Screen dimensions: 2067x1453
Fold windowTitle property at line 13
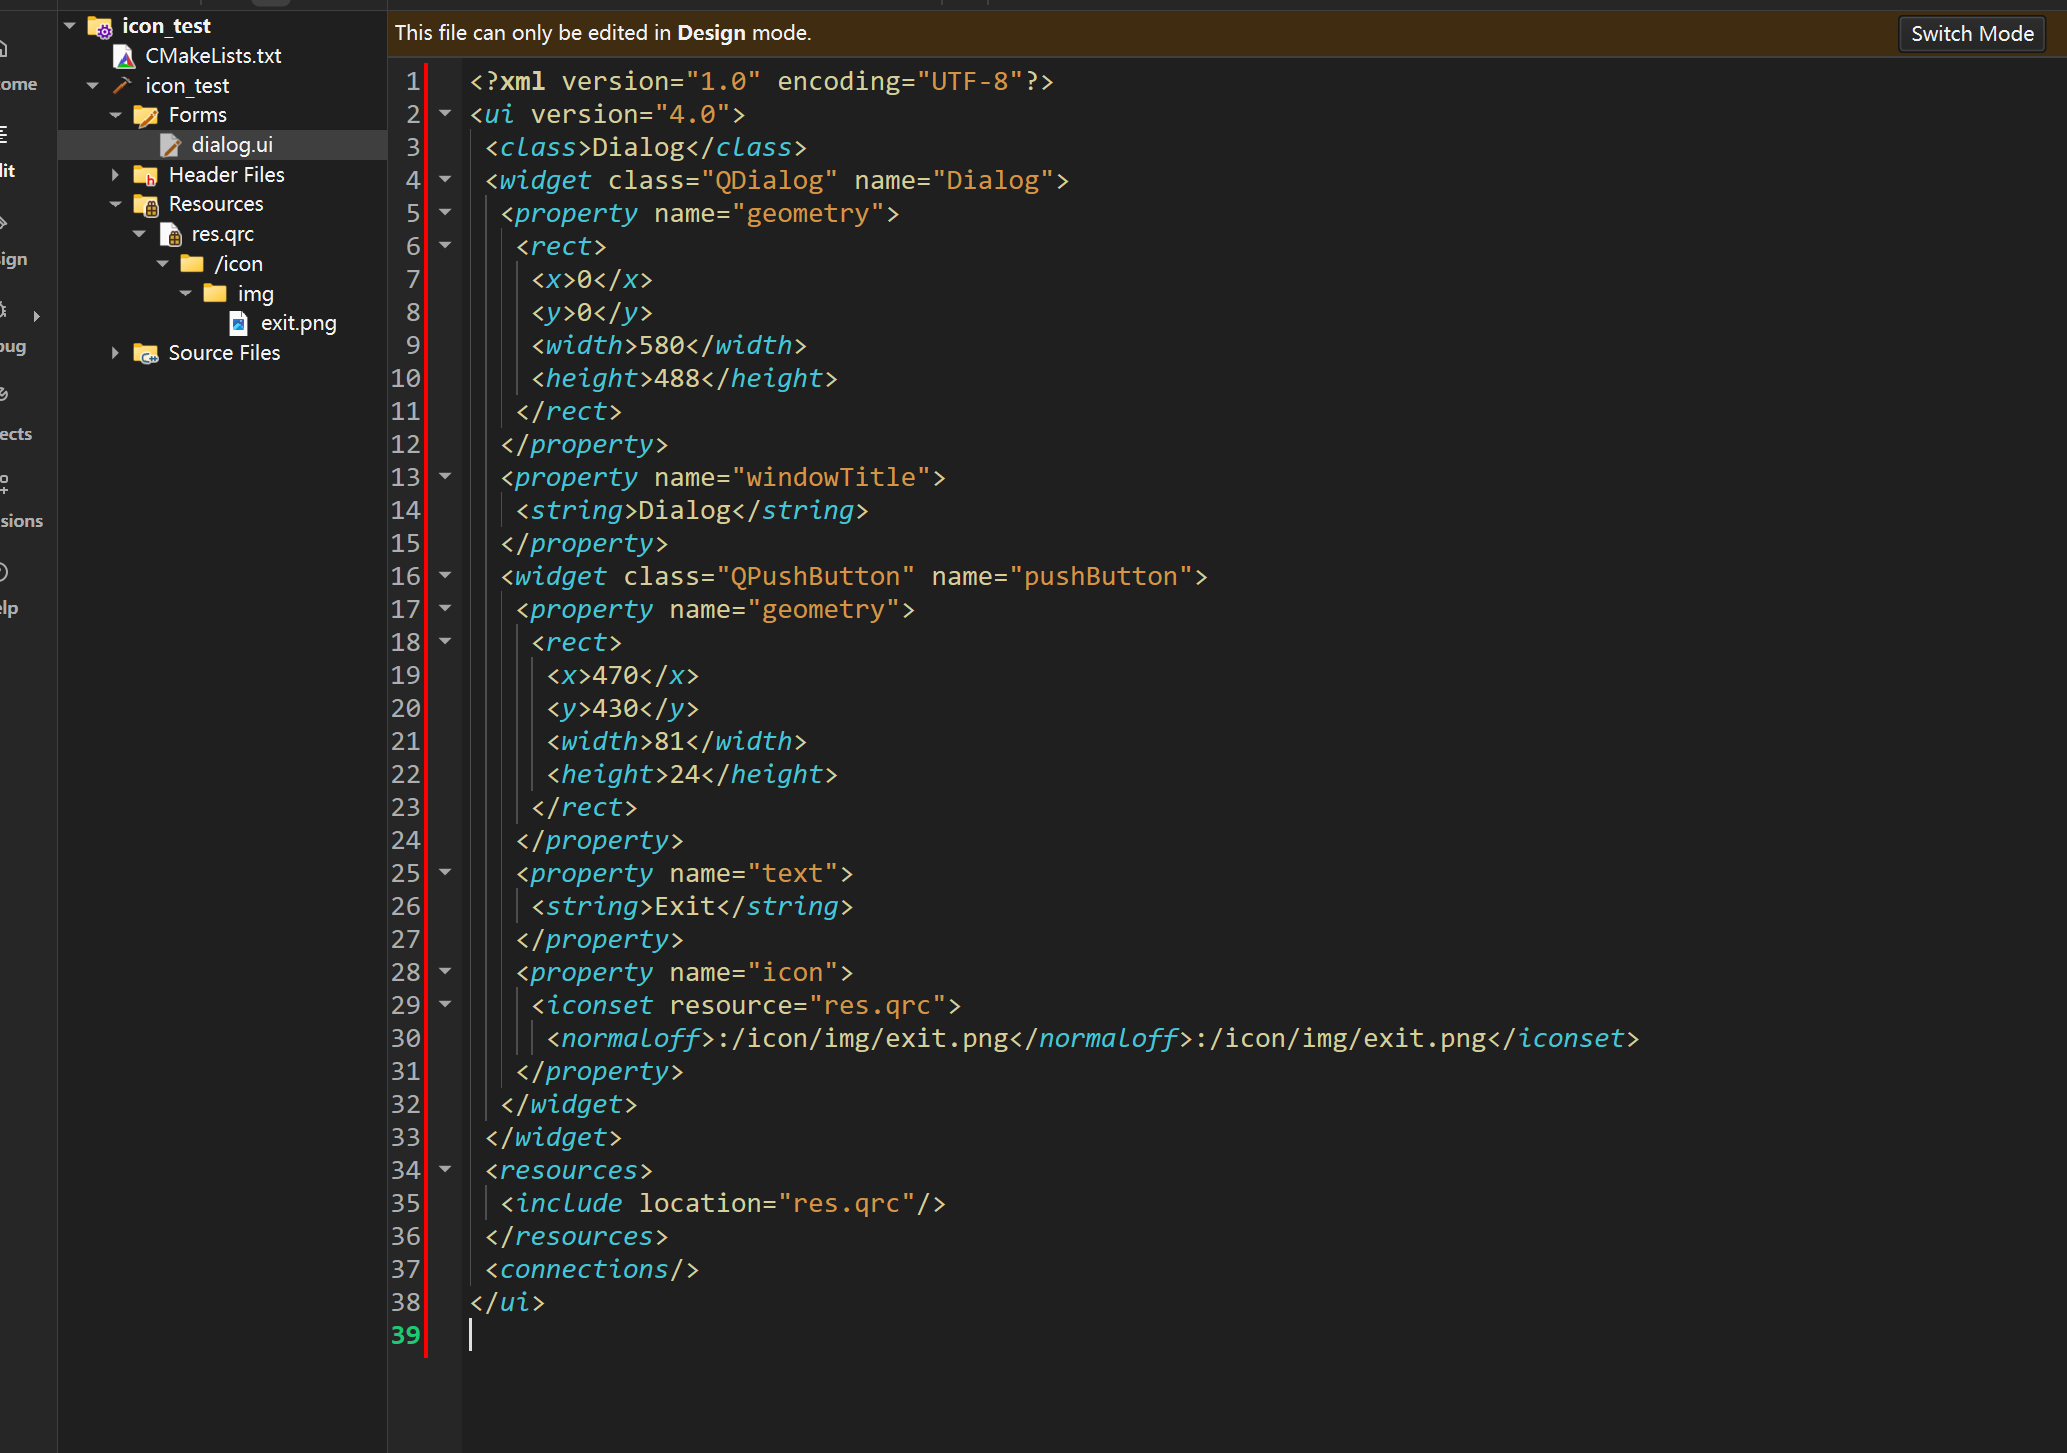click(446, 477)
